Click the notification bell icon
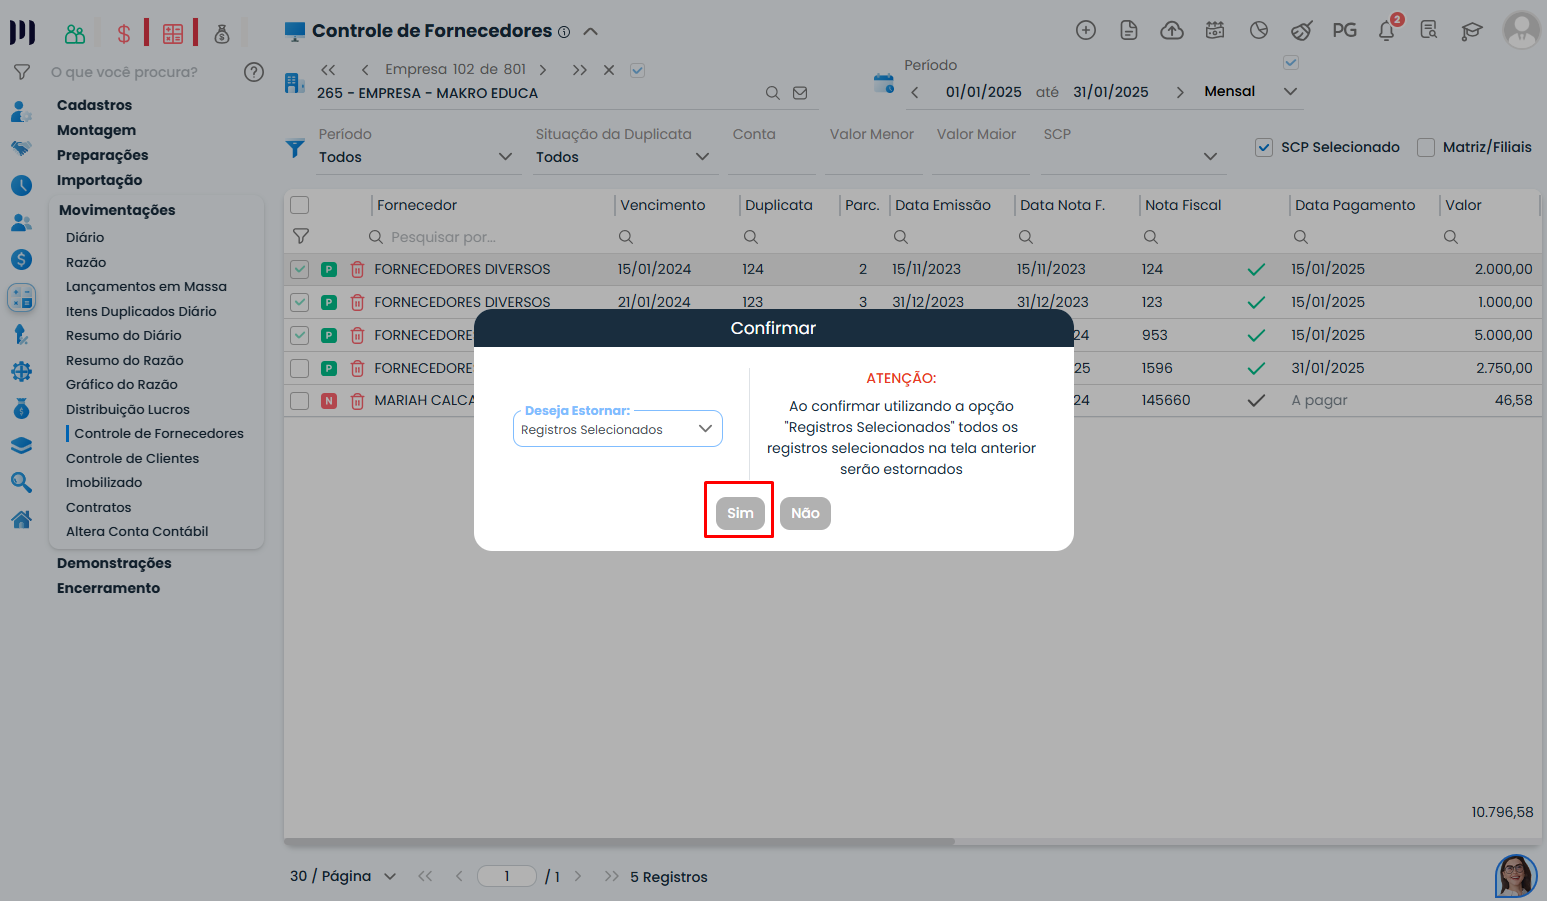Screen dimensions: 1547x901 pos(1386,31)
